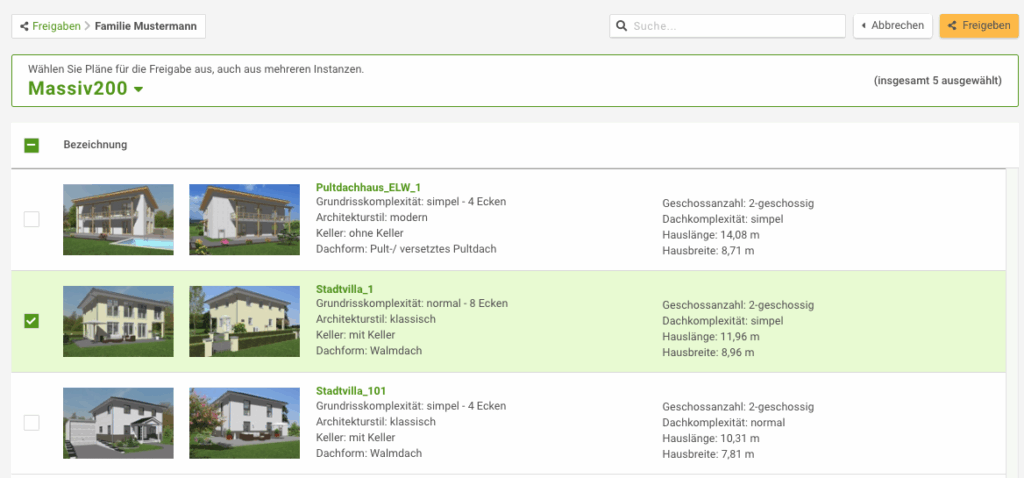Toggle the select-all checkbox in header row
Screen dimensions: 1024x478
[31, 145]
